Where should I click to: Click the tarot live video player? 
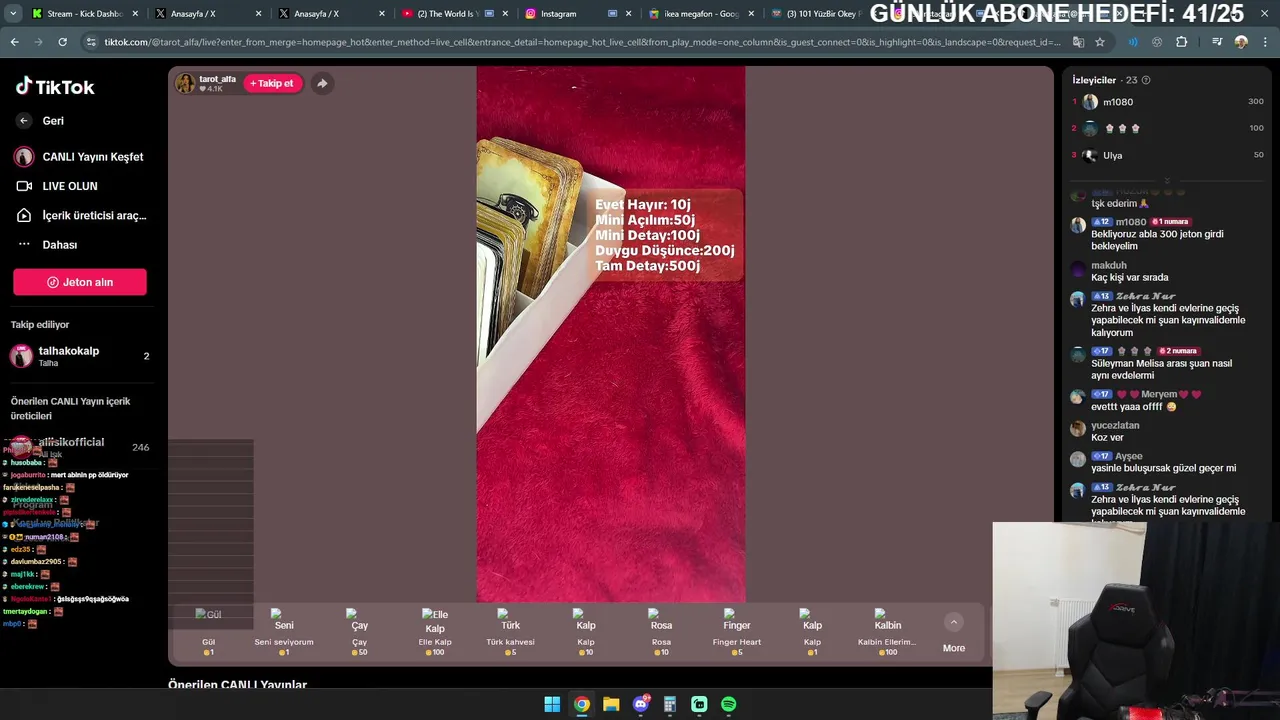pyautogui.click(x=611, y=335)
